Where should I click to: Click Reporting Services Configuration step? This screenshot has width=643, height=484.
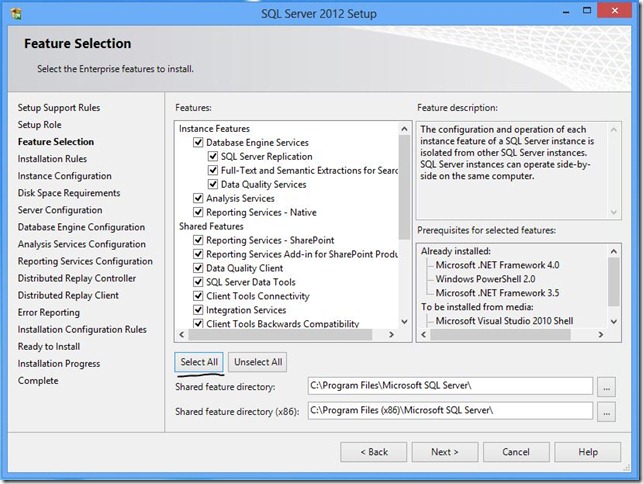pos(85,261)
